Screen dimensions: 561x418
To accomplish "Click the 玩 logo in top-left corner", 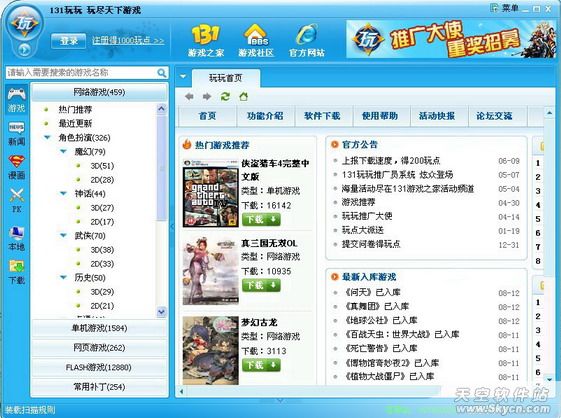I will (x=24, y=24).
